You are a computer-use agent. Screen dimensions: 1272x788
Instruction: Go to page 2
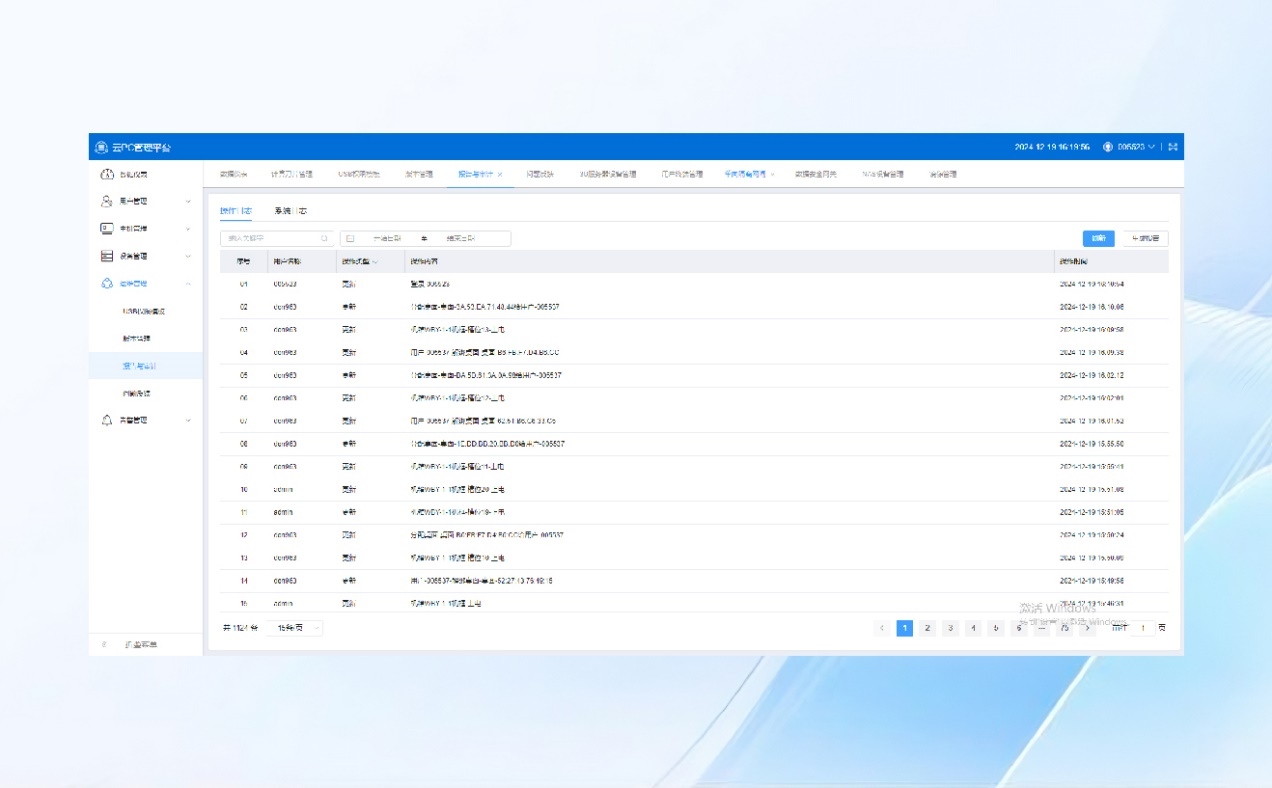pyautogui.click(x=928, y=628)
